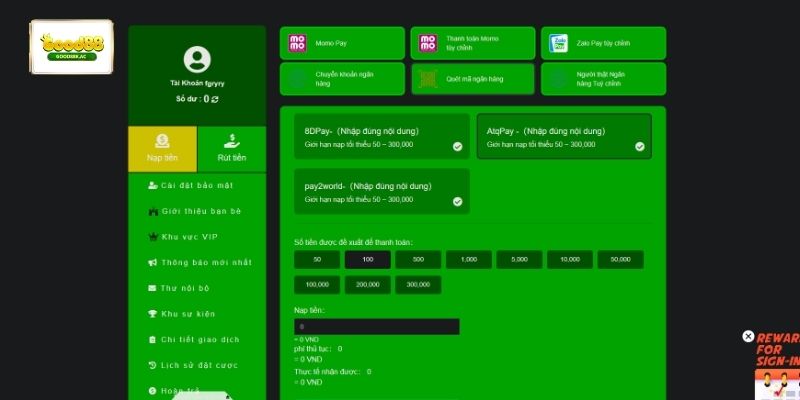Choose Zalo Pay tùy chỉnh option
The width and height of the screenshot is (800, 400).
(x=603, y=43)
